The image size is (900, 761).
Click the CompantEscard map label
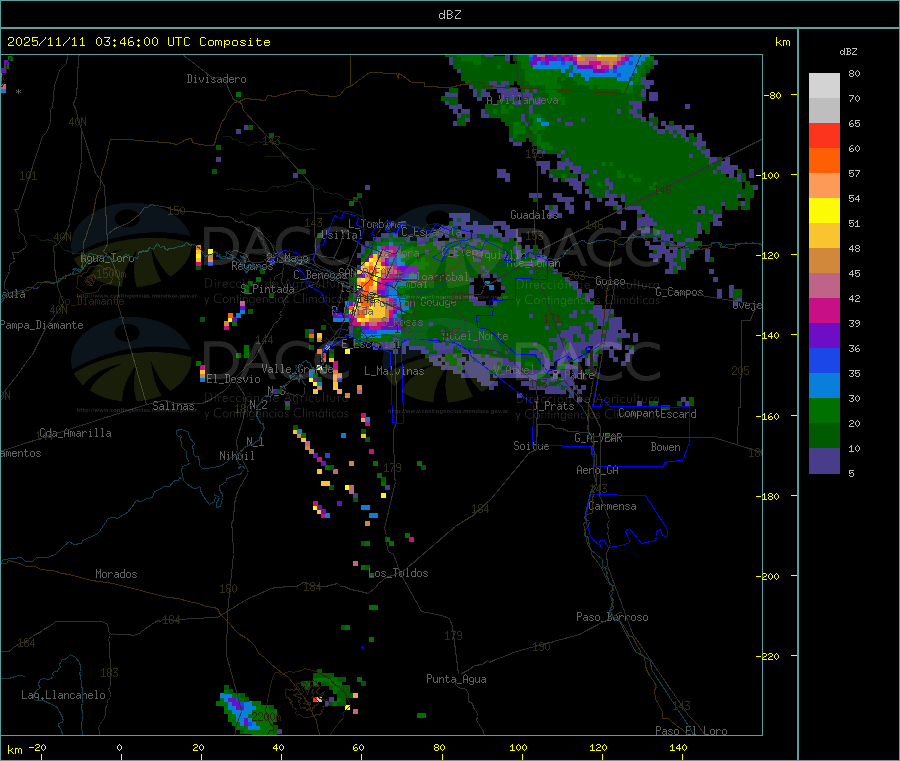657,413
